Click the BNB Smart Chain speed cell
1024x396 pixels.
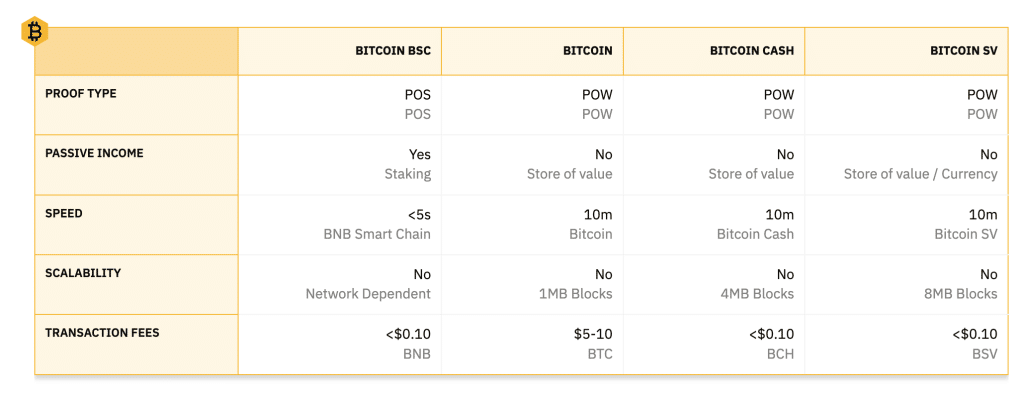point(377,234)
